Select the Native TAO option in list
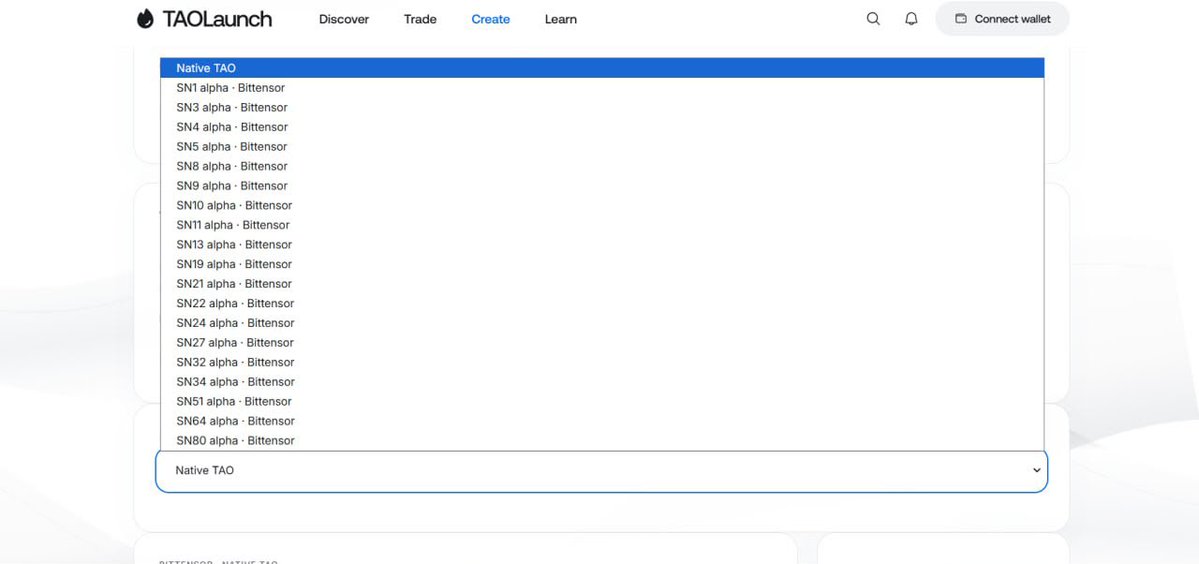 [x=603, y=68]
